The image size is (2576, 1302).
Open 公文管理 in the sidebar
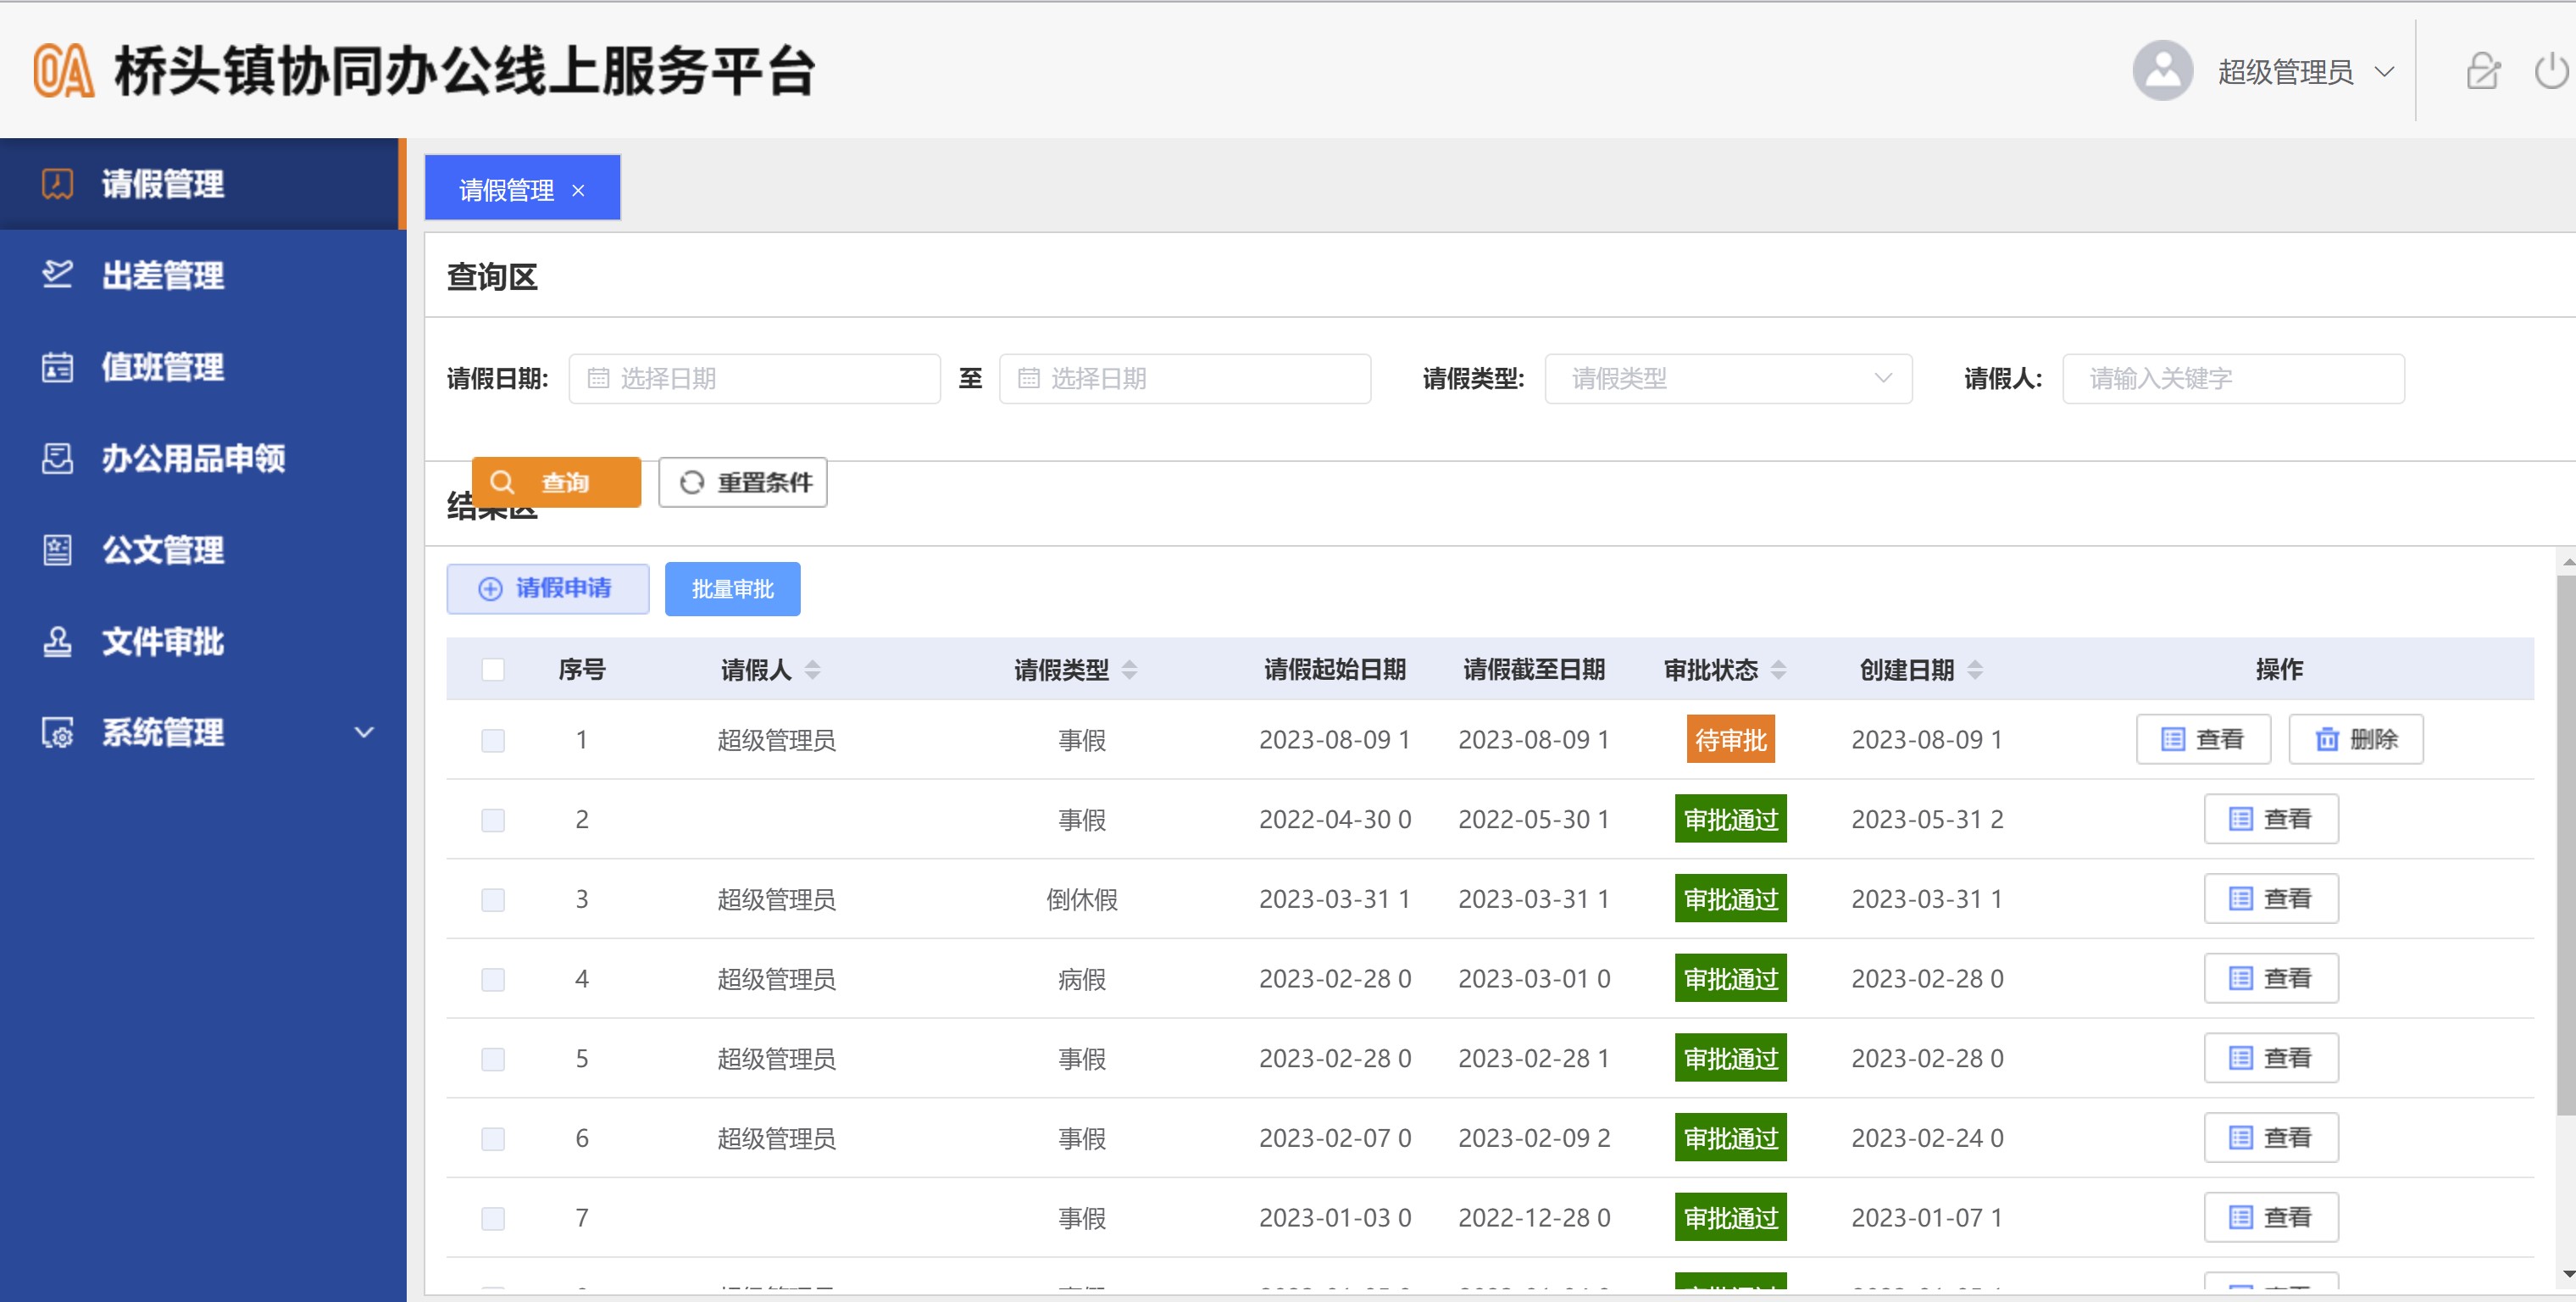tap(203, 550)
